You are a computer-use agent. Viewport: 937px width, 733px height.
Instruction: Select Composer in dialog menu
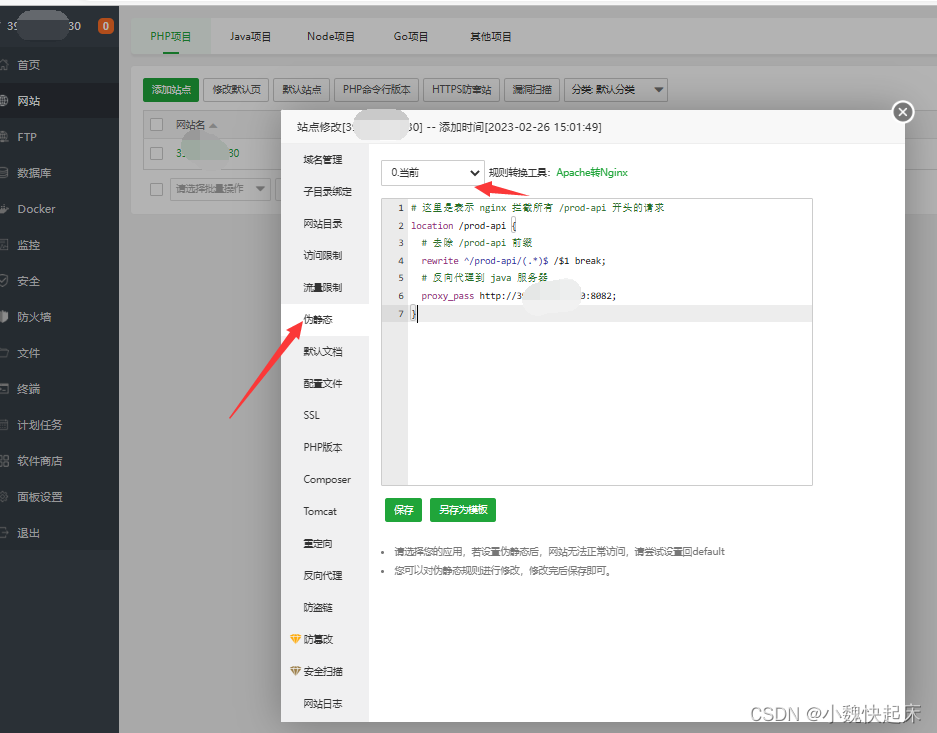pyautogui.click(x=327, y=479)
